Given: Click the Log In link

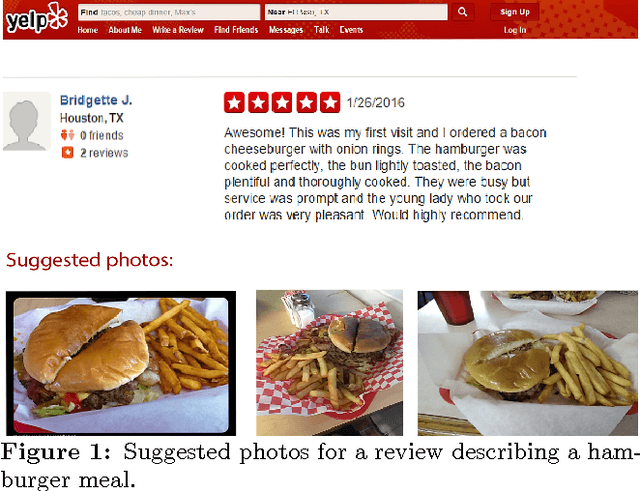Looking at the screenshot, I should pyautogui.click(x=515, y=30).
